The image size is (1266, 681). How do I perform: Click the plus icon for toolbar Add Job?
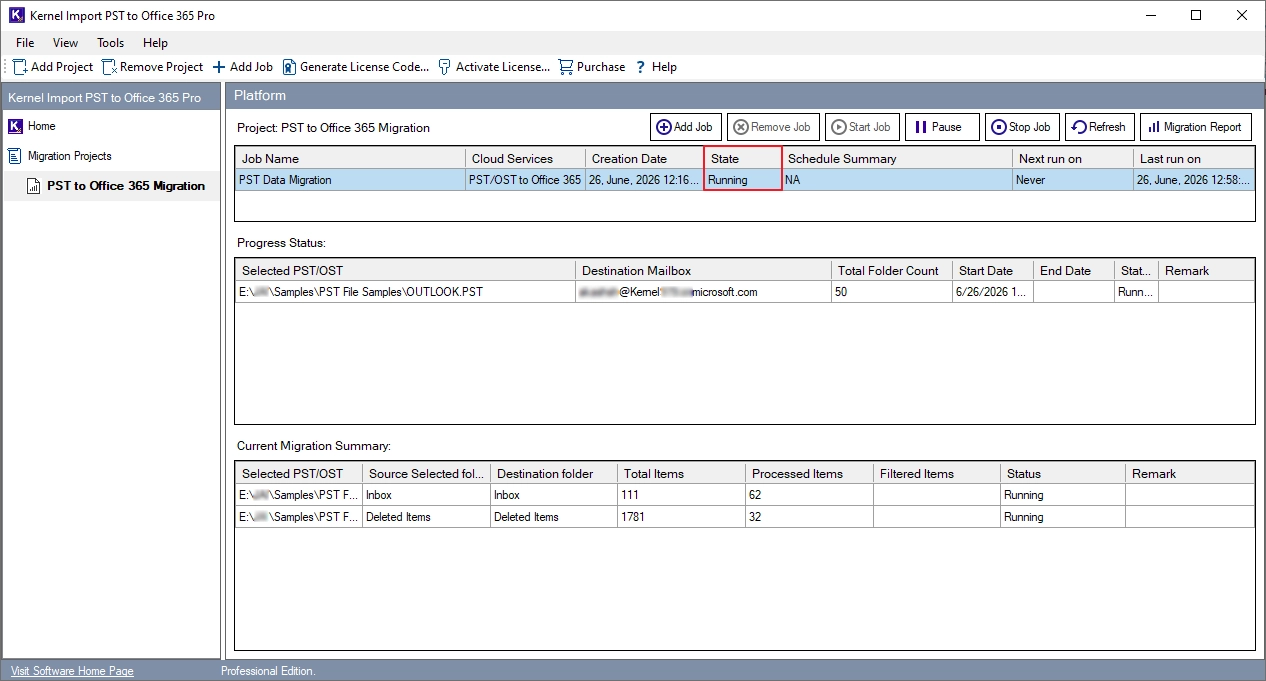[219, 67]
